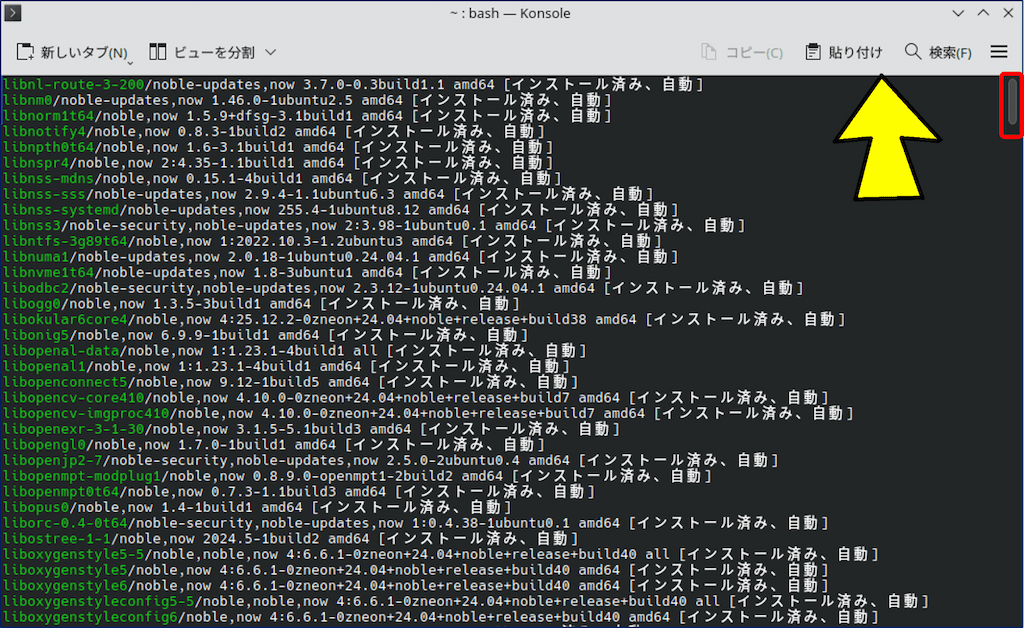Close the Konsole window
The width and height of the screenshot is (1024, 628).
1006,13
